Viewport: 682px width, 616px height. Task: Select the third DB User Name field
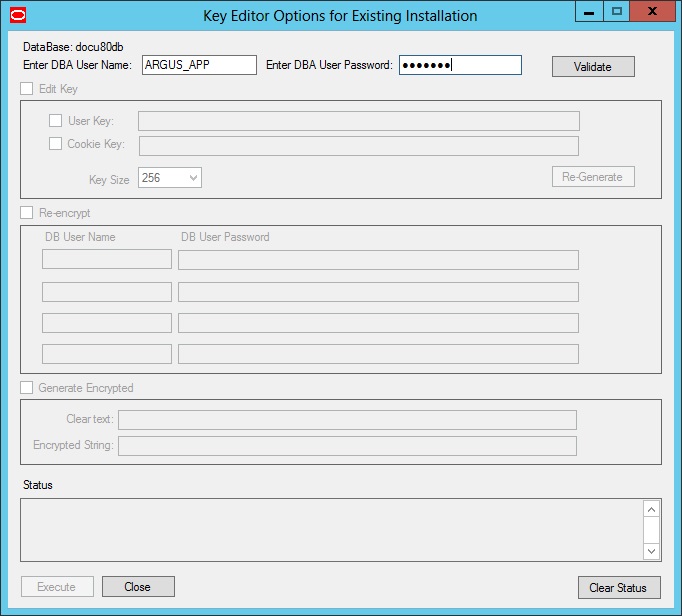coord(107,323)
